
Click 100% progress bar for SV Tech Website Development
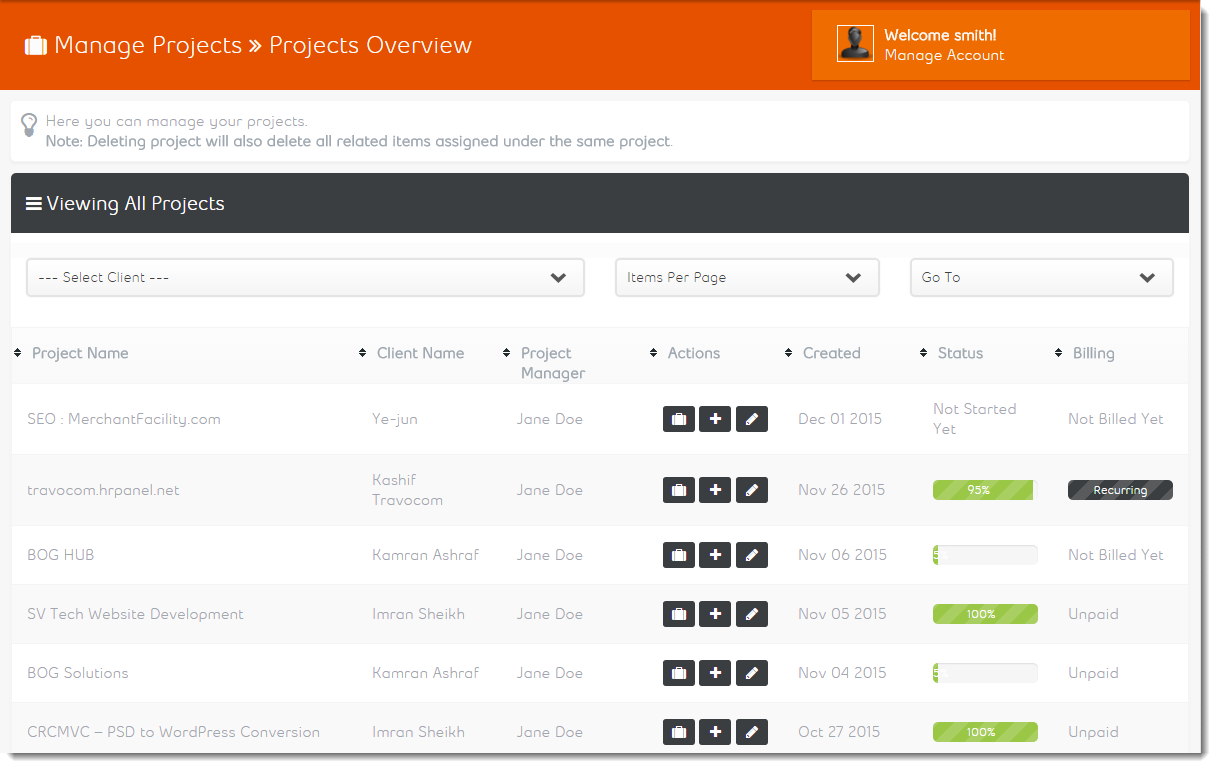985,614
